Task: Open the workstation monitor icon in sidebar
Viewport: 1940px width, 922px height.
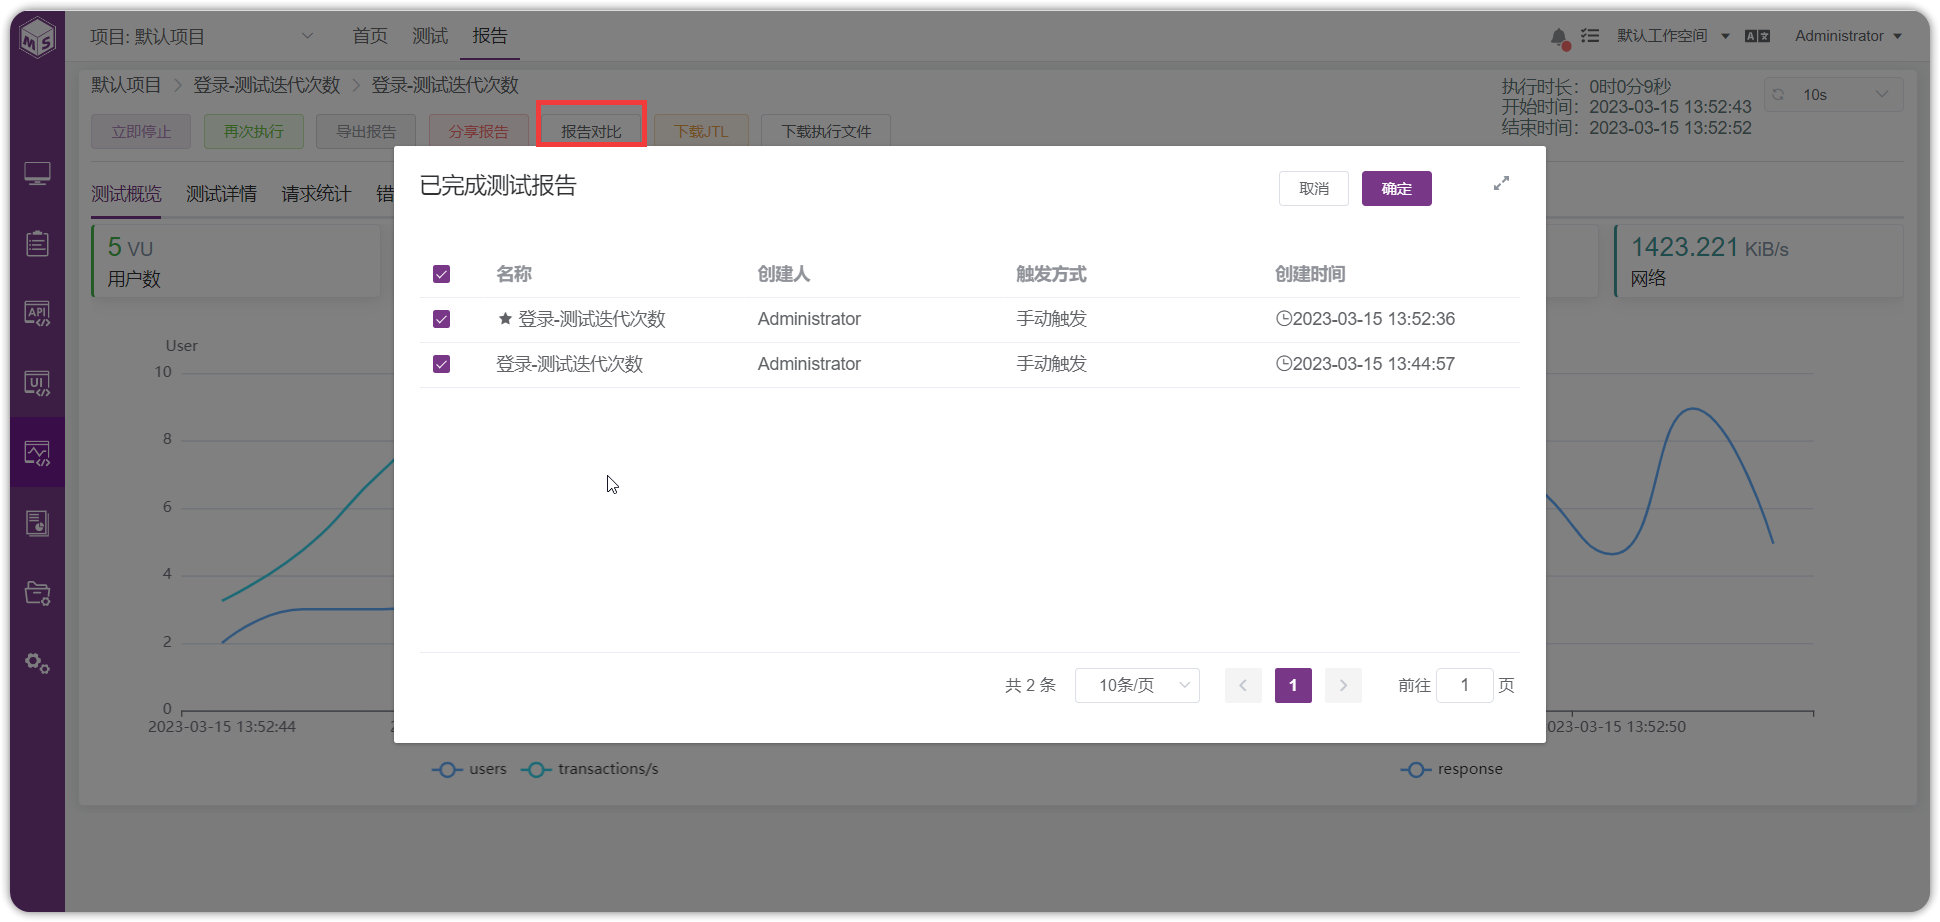Action: [38, 174]
